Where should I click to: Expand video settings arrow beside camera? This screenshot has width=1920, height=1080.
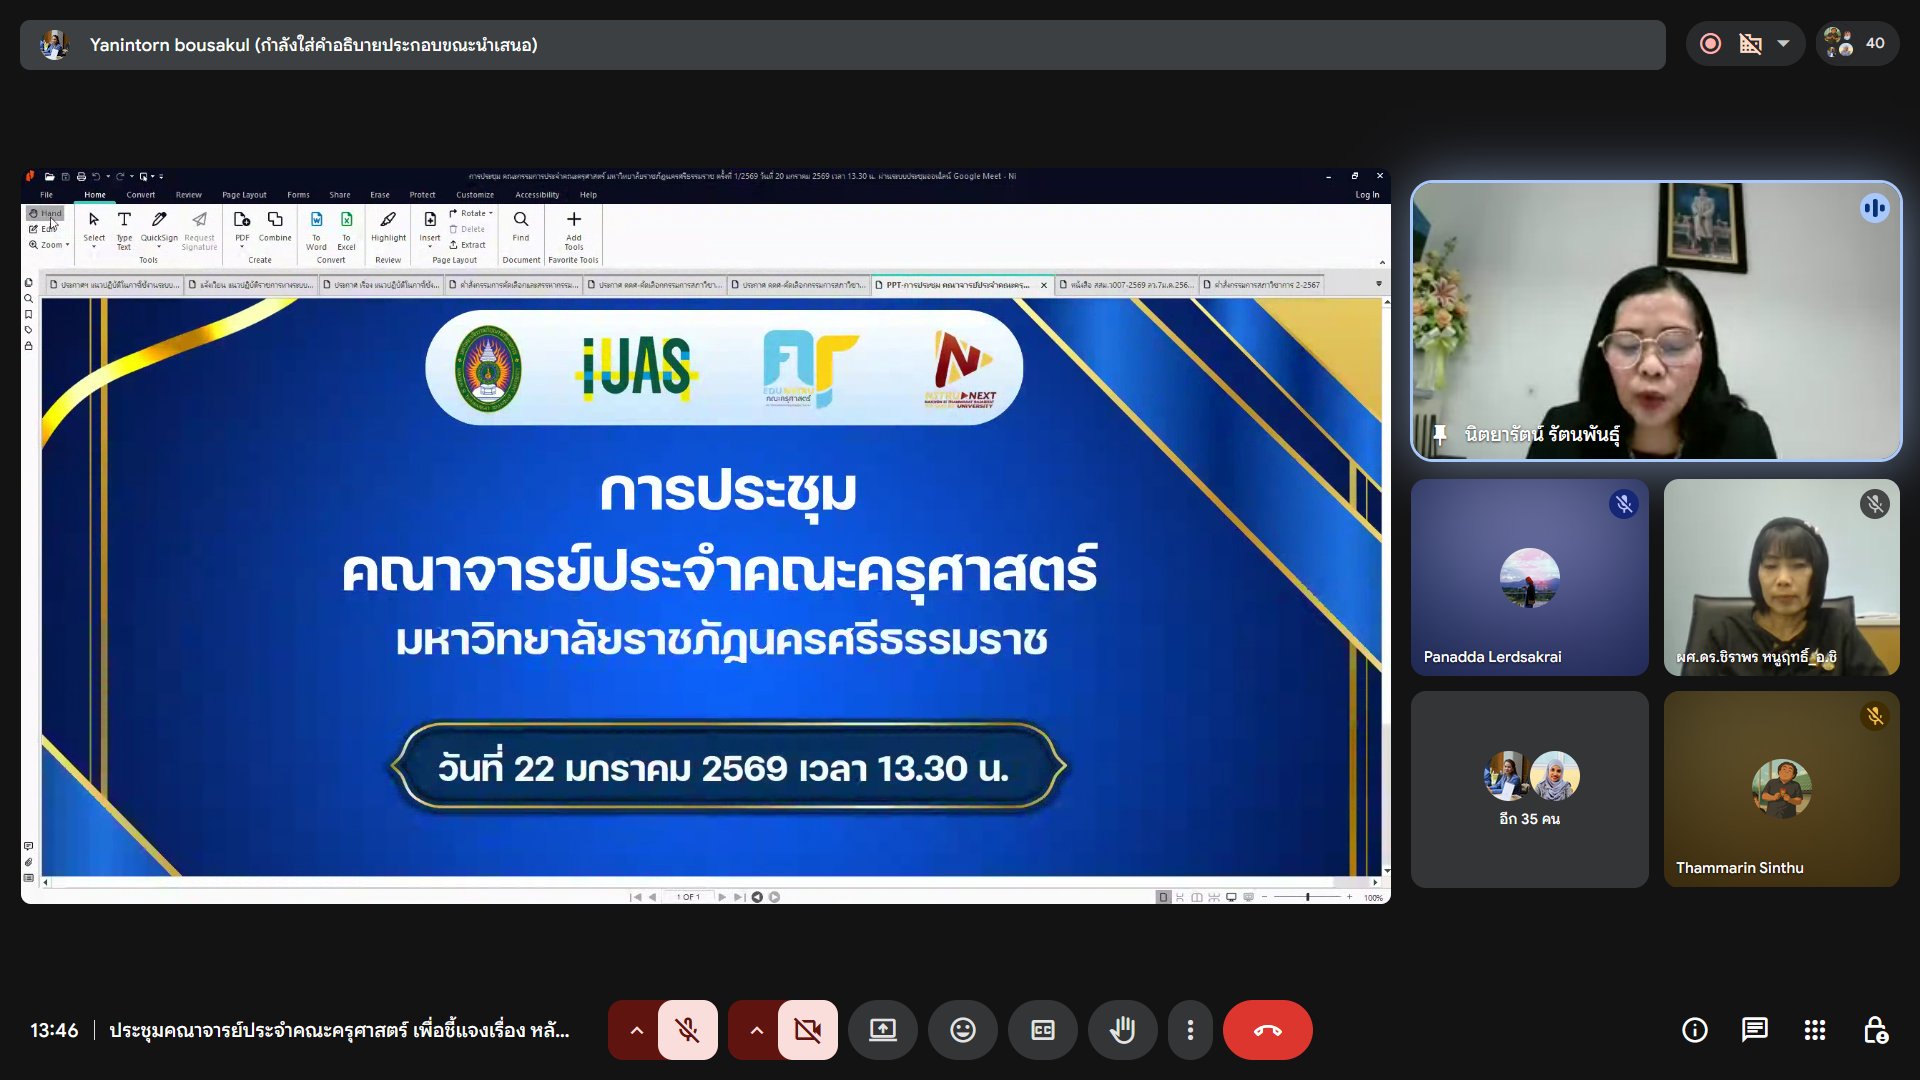(756, 1030)
